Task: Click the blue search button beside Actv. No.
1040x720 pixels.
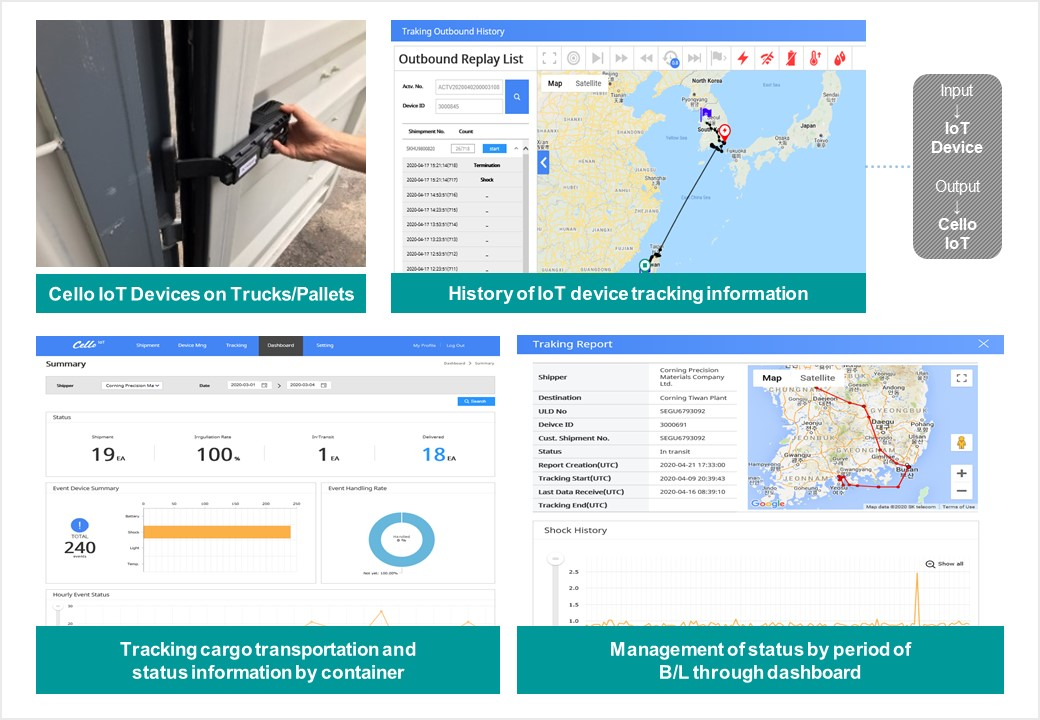Action: coord(517,97)
